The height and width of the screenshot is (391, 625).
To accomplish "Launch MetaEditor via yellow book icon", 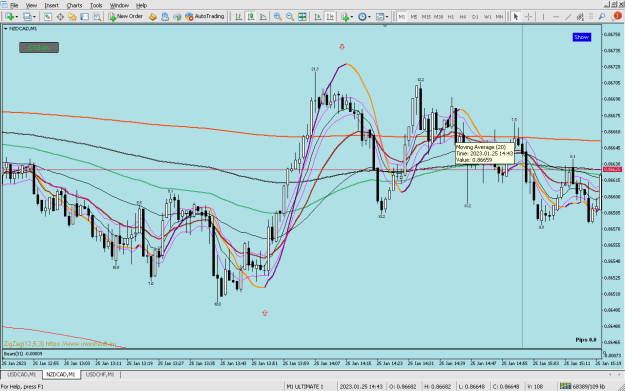I will [x=153, y=17].
